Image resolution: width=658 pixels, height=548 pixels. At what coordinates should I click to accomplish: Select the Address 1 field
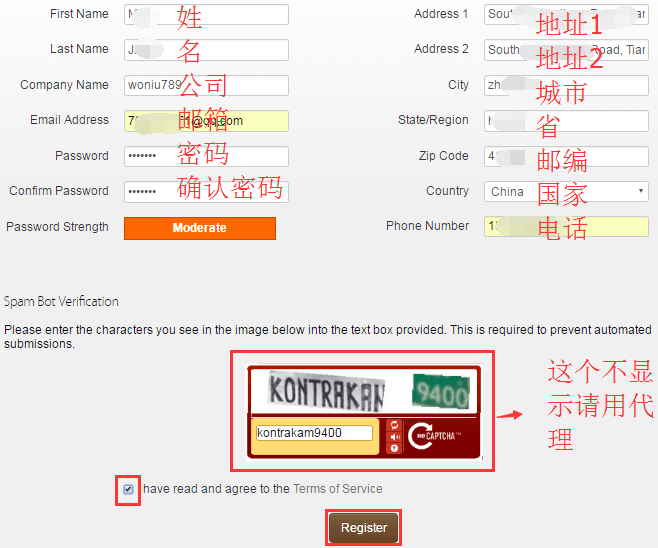click(566, 14)
